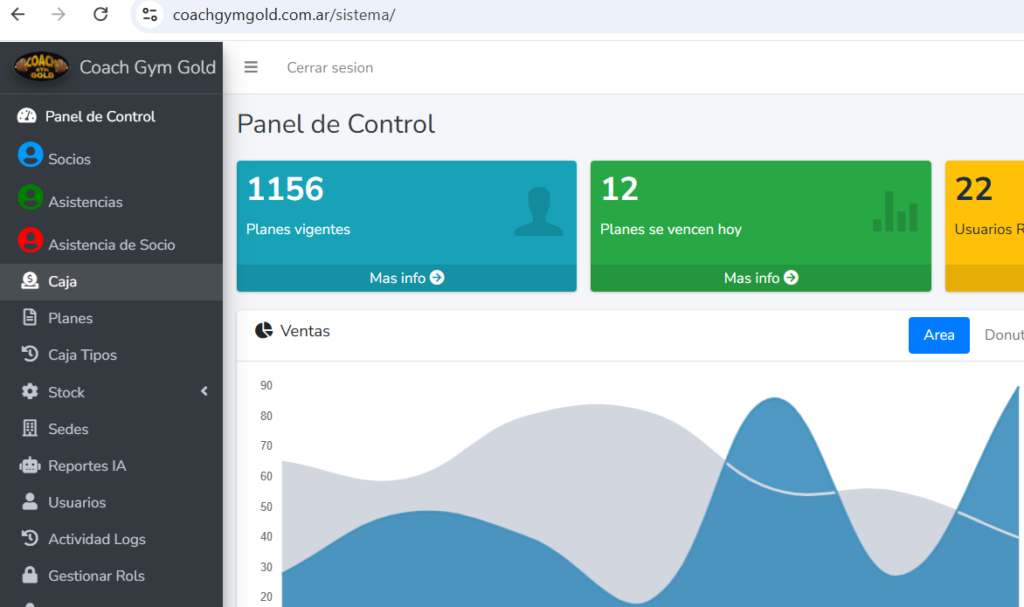Expand the Stock submenu arrow
This screenshot has height=607, width=1024.
tap(204, 392)
